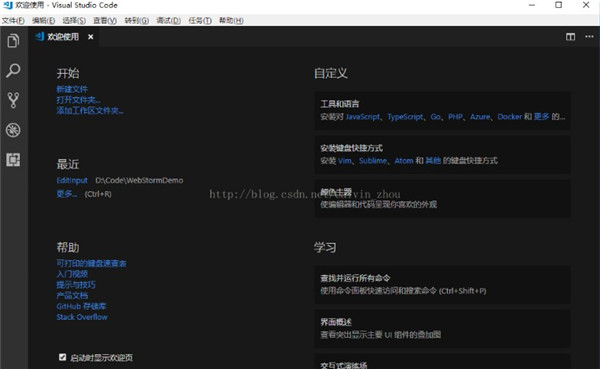Open the 转到(G) menu
This screenshot has width=600, height=369.
tap(137, 20)
